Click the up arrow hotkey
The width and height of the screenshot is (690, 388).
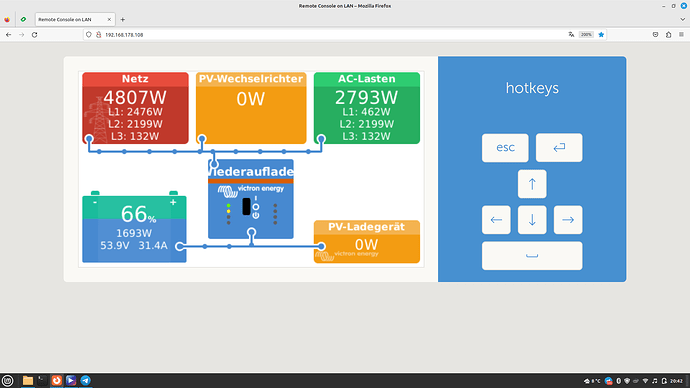coord(532,184)
